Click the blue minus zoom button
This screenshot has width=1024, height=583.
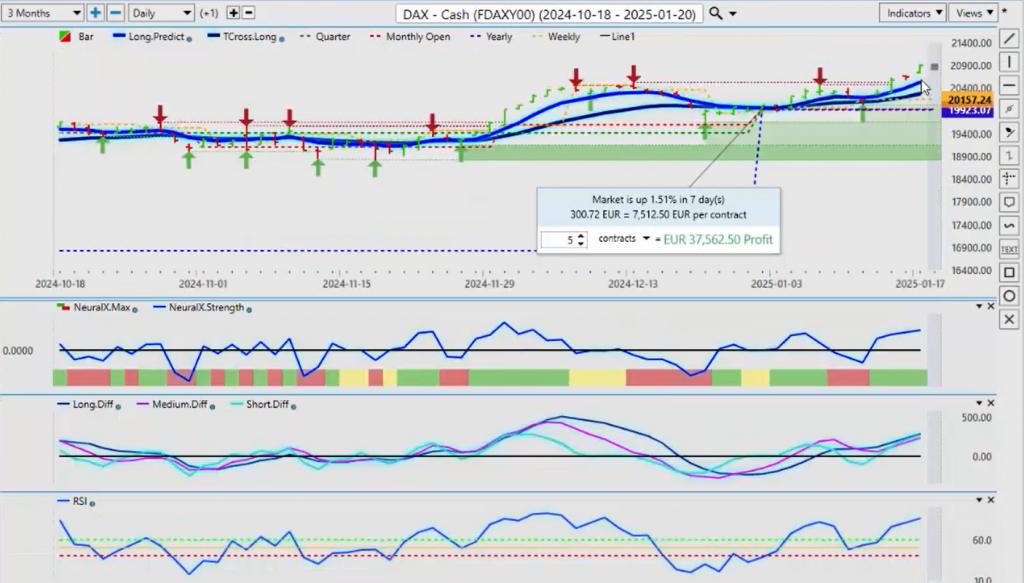(115, 13)
